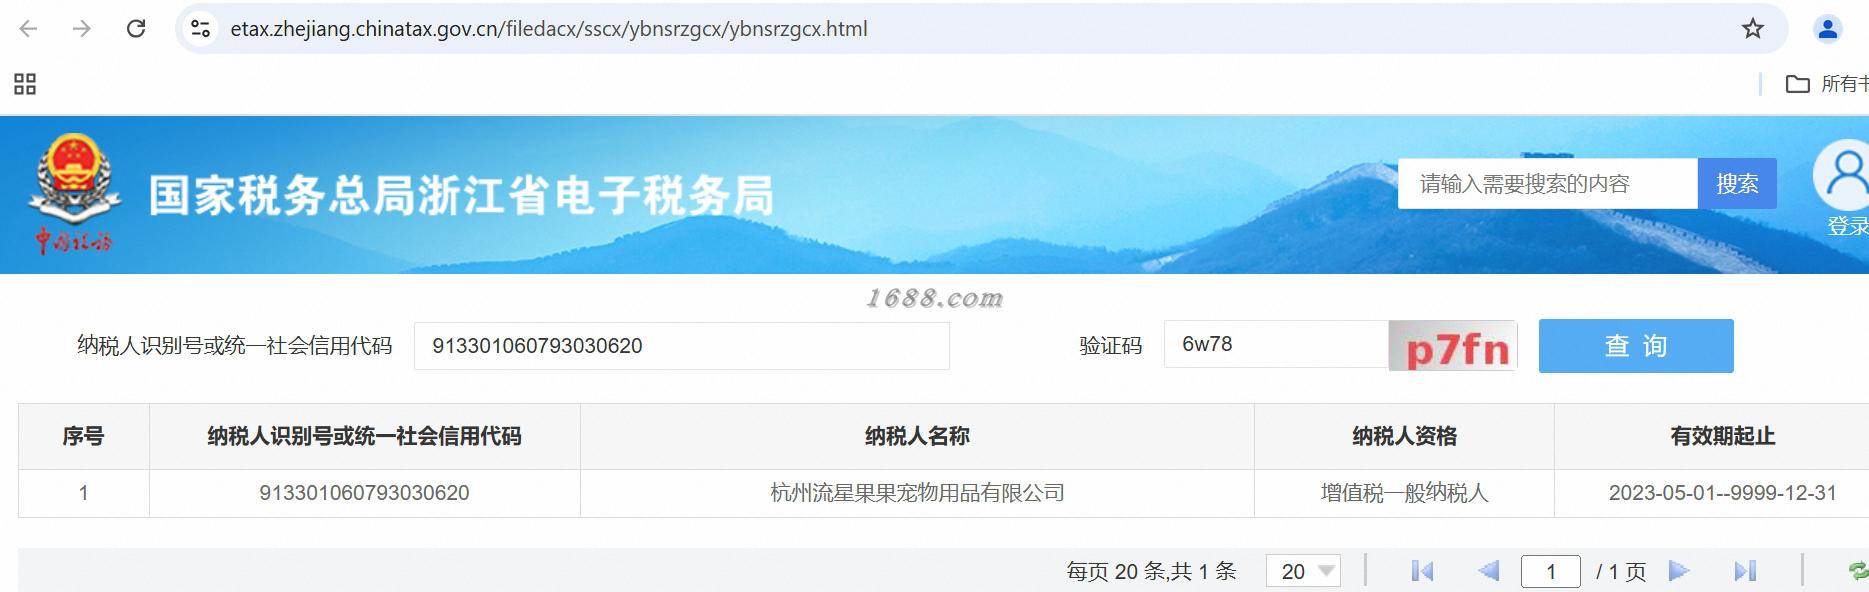The width and height of the screenshot is (1869, 592).
Task: Go to next results page
Action: coord(1679,571)
